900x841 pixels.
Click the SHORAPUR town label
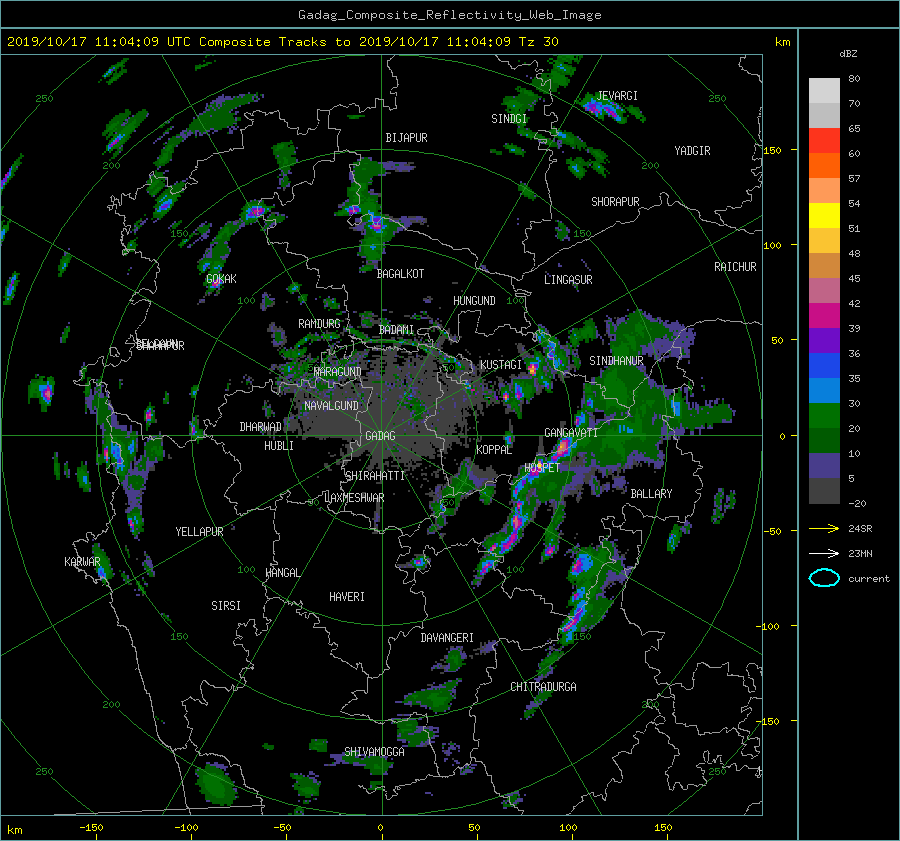point(615,202)
